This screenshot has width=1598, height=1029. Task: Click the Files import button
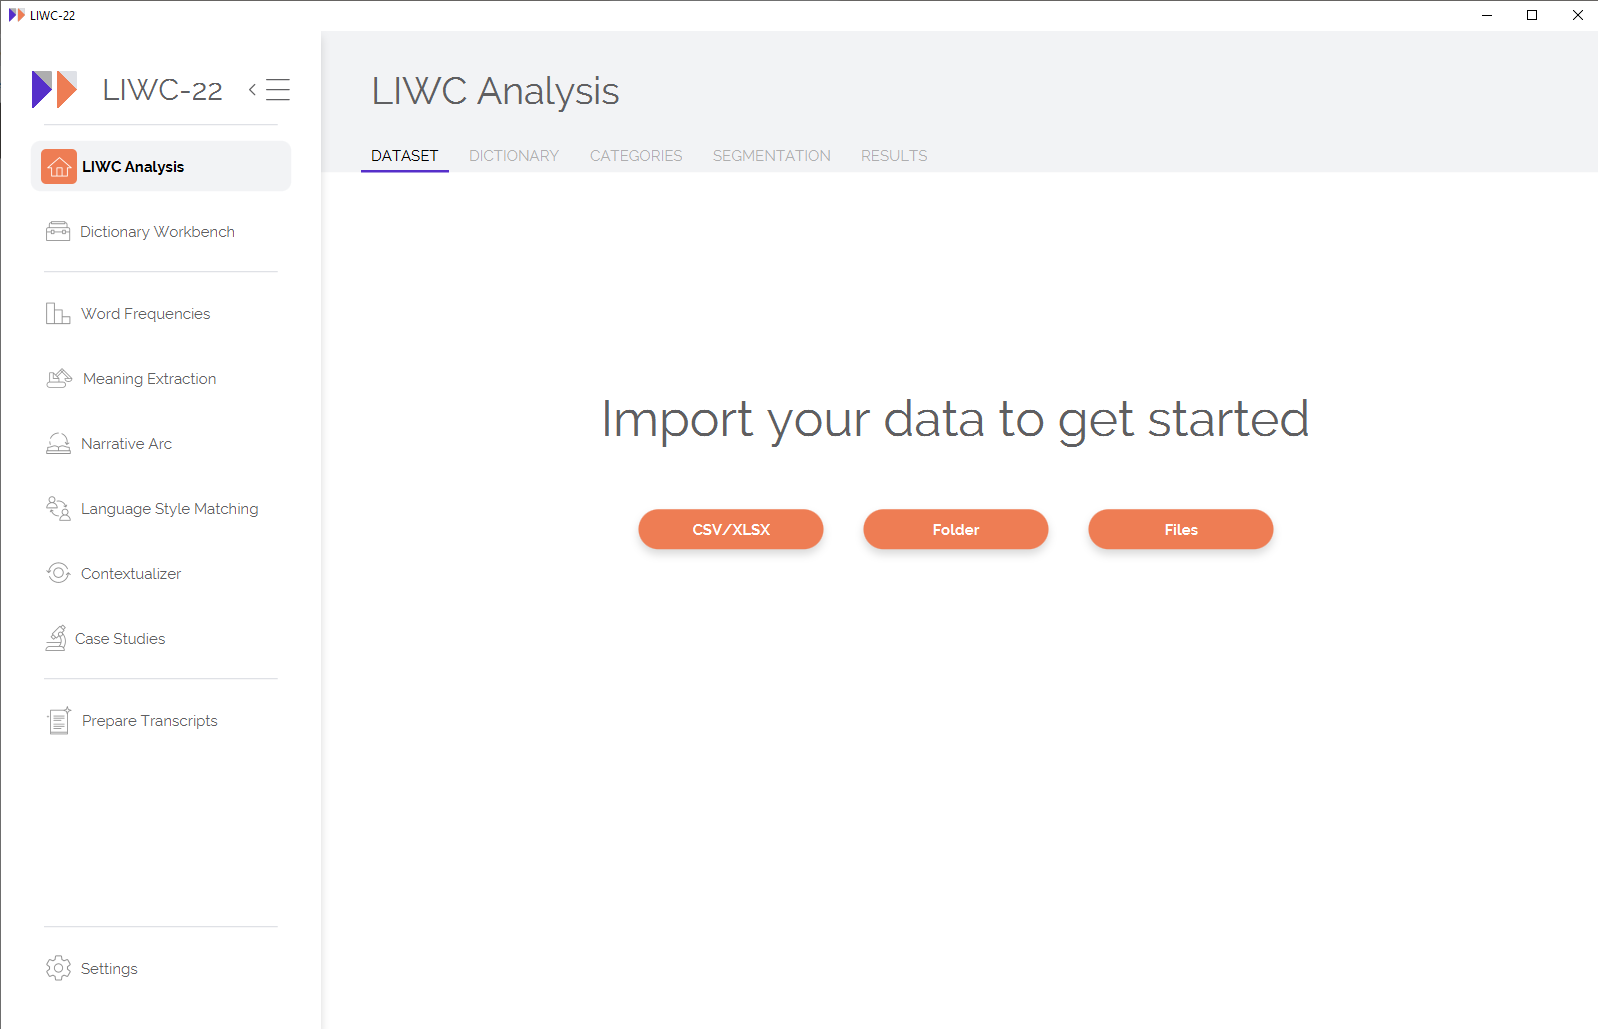(x=1181, y=529)
